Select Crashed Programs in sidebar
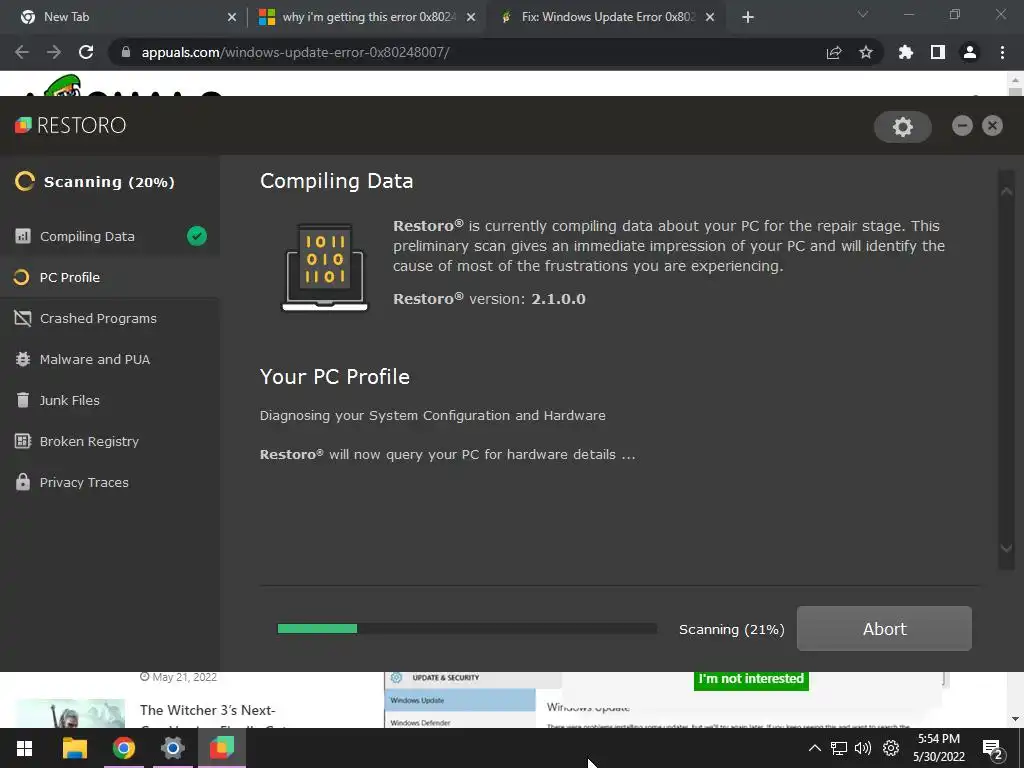This screenshot has height=768, width=1024. 110,318
